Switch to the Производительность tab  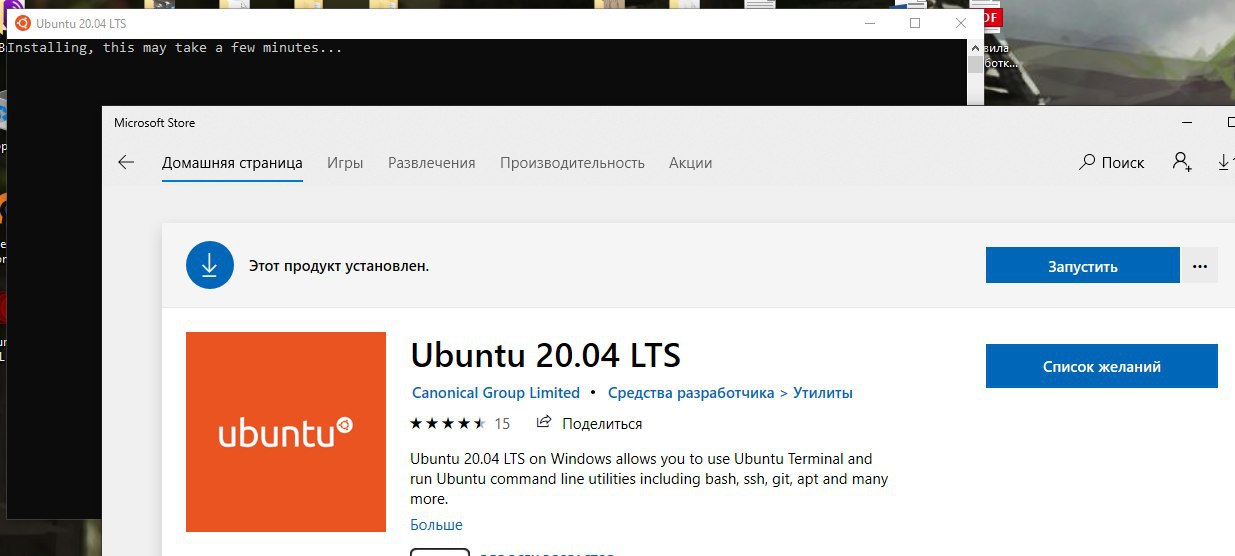572,163
